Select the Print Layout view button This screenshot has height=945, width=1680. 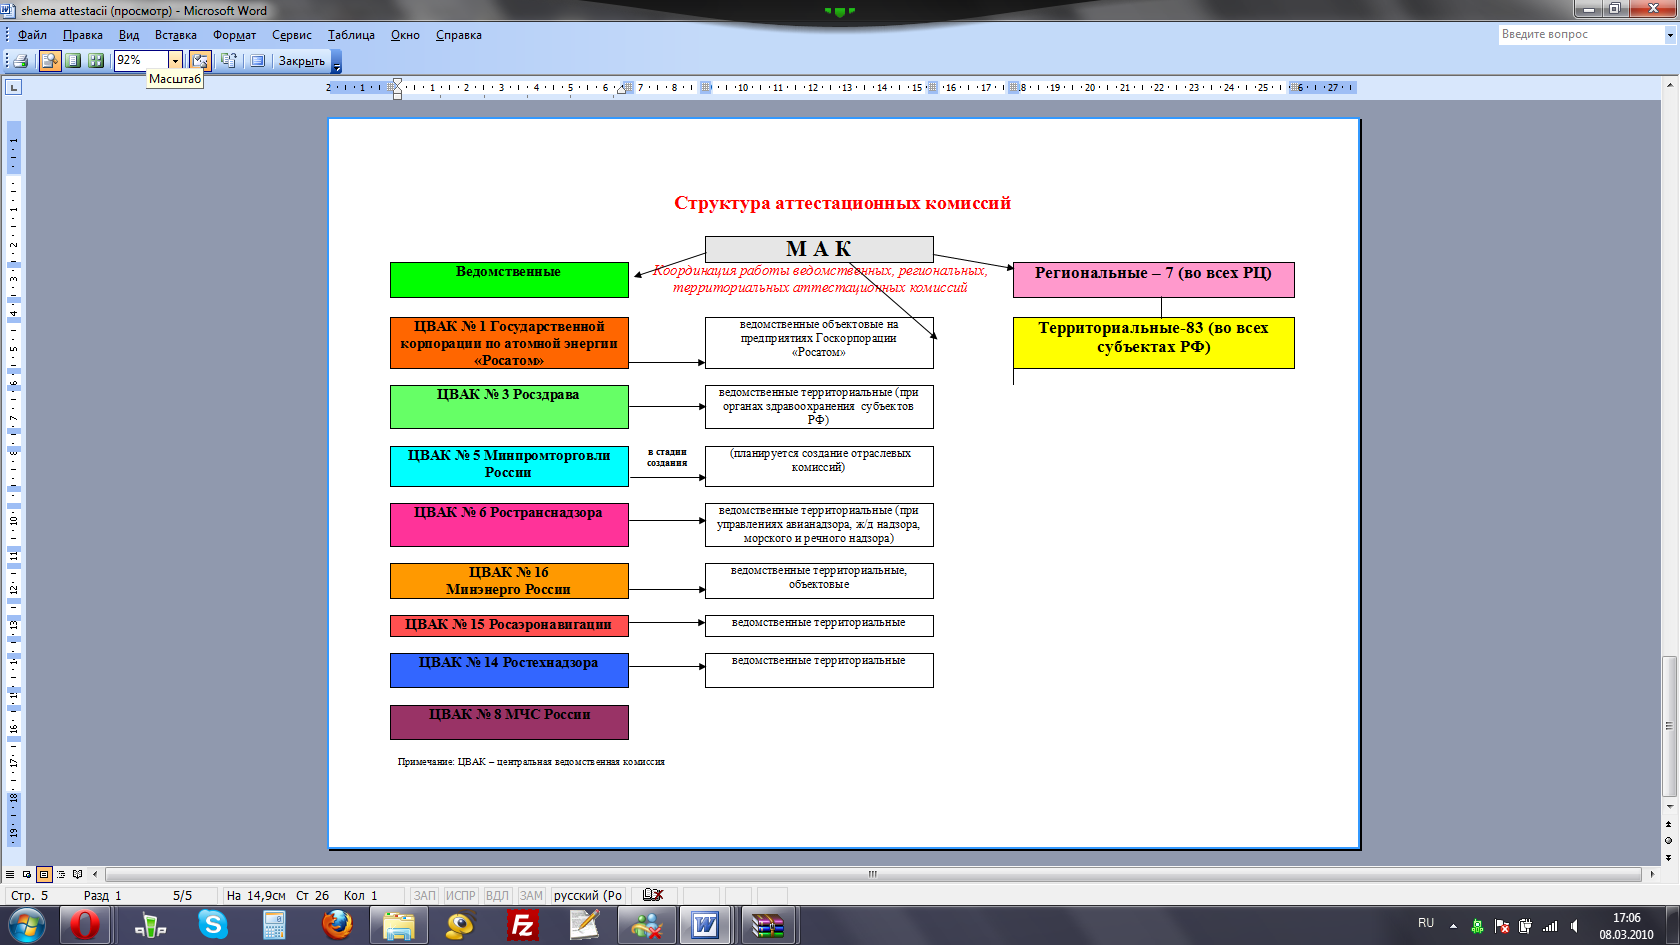point(44,874)
